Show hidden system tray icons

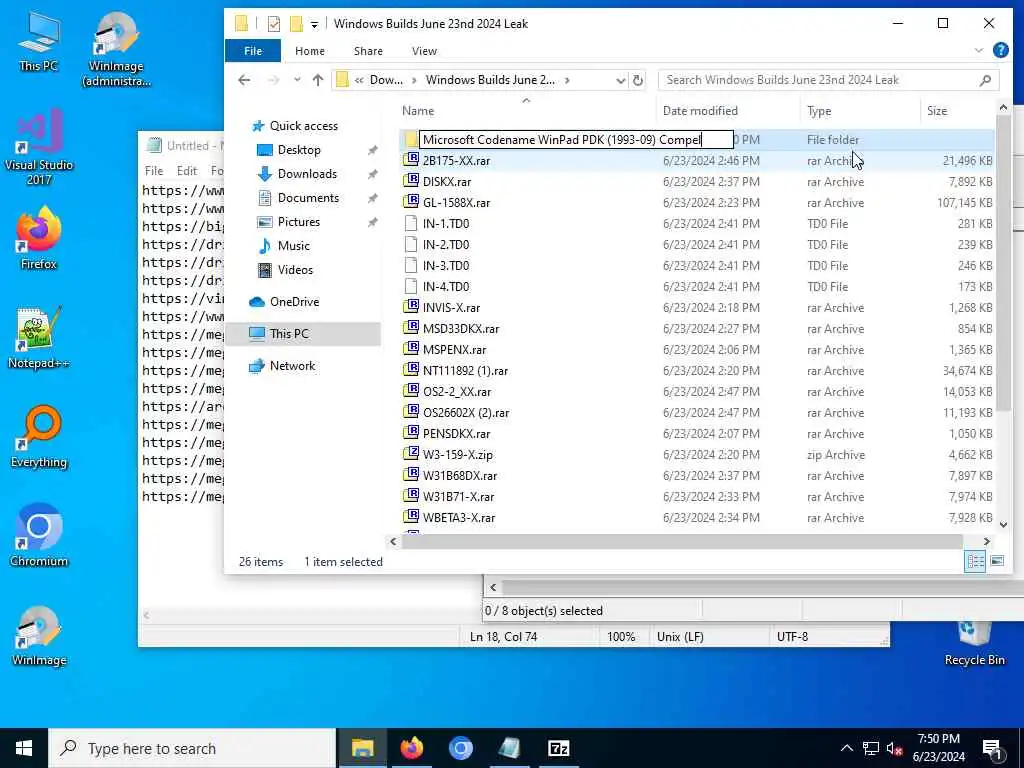click(846, 748)
